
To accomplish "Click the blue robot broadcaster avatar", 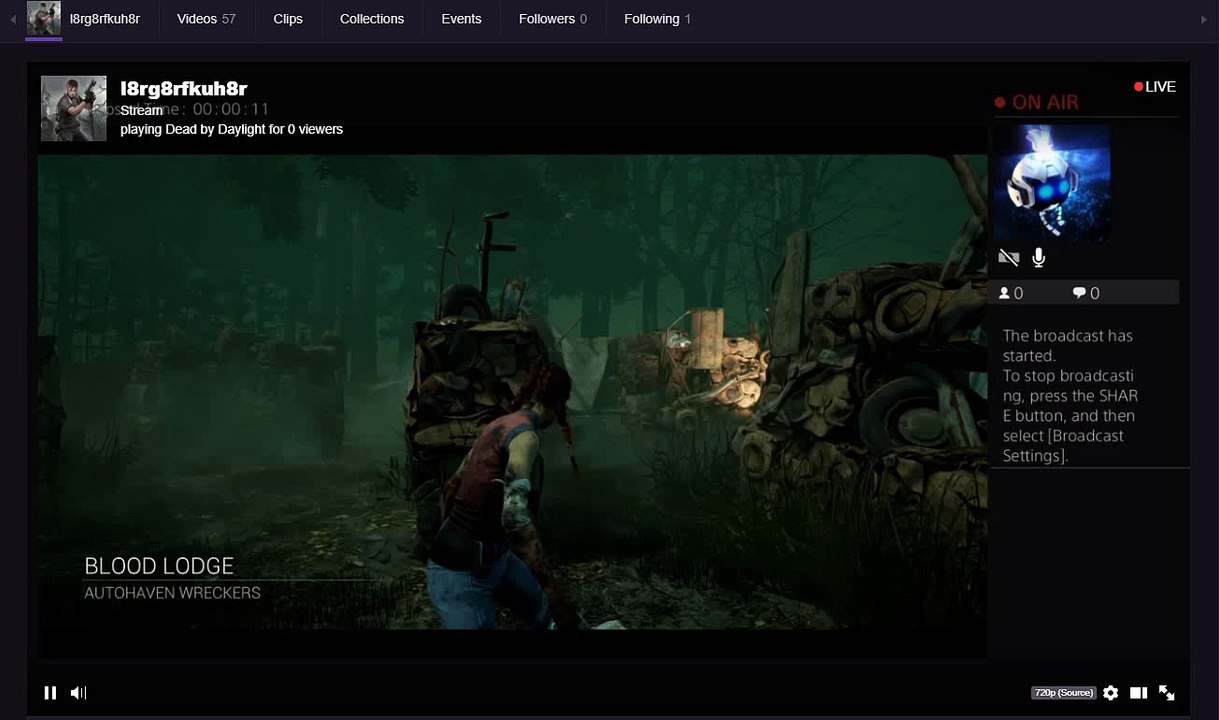I will (x=1052, y=182).
